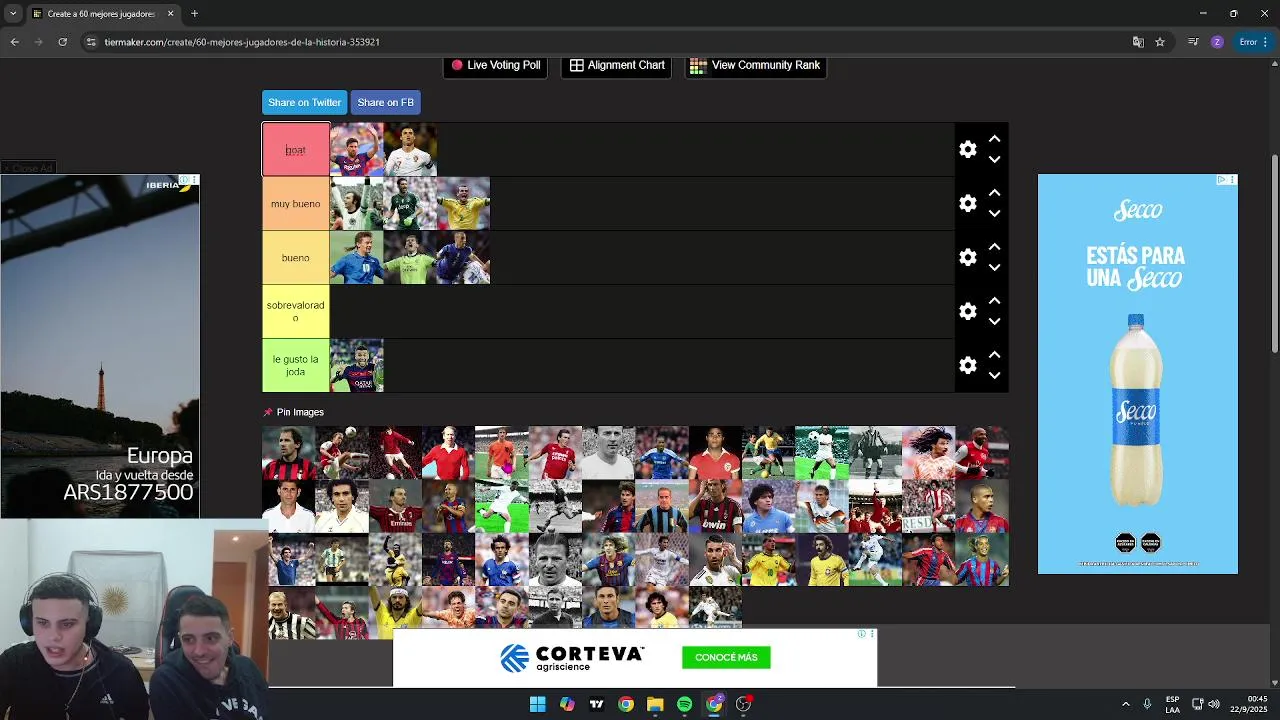This screenshot has height=720, width=1280.
Task: Open Live Voting Poll
Action: click(495, 65)
